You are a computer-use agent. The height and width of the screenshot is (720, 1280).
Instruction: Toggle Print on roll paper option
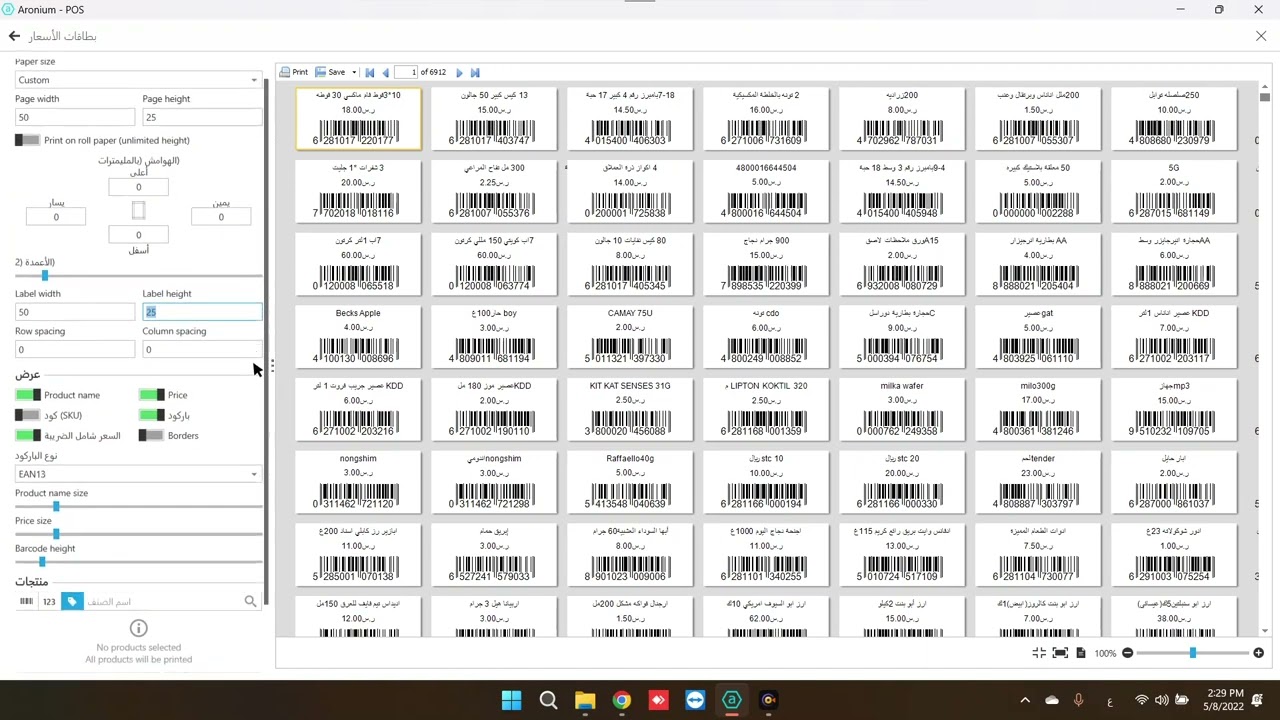(27, 140)
